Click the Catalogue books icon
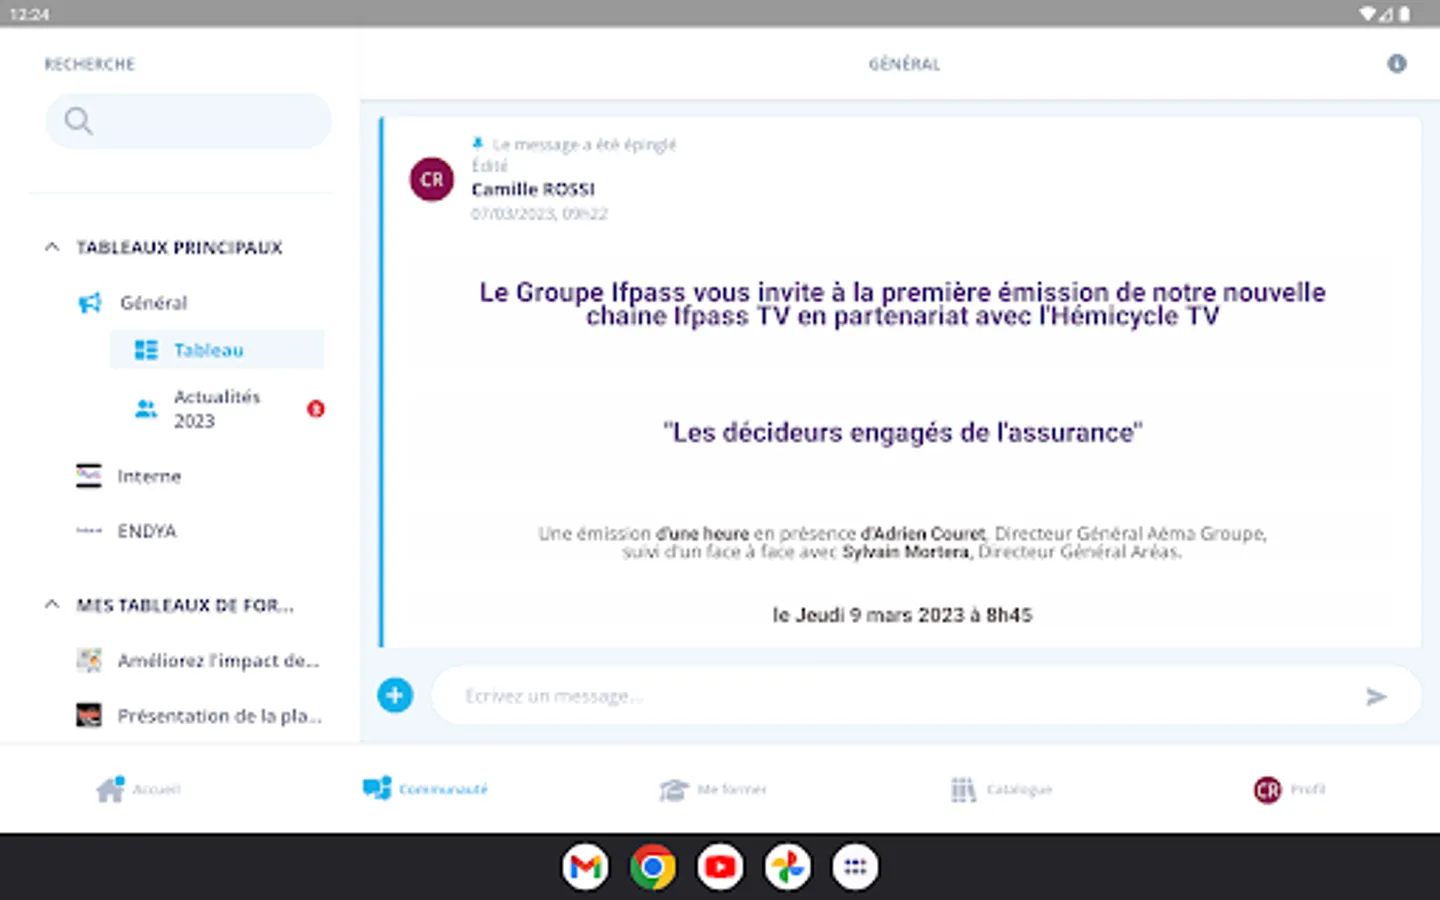Screen dimensions: 1440x900 click(963, 790)
